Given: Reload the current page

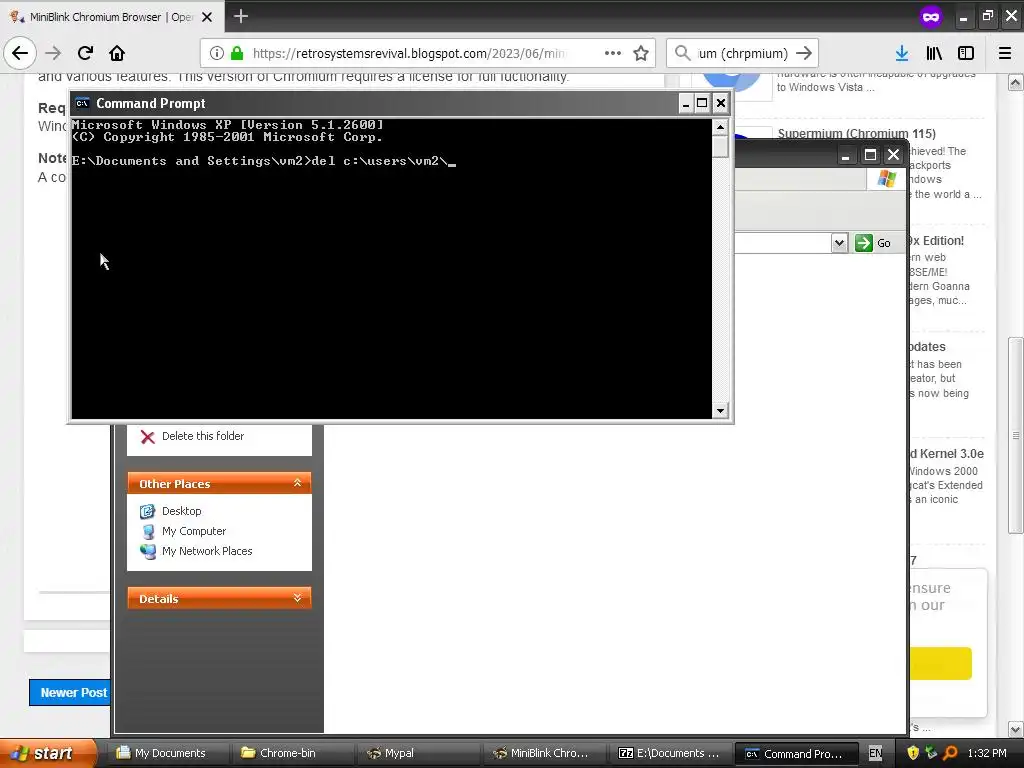Looking at the screenshot, I should [x=85, y=53].
